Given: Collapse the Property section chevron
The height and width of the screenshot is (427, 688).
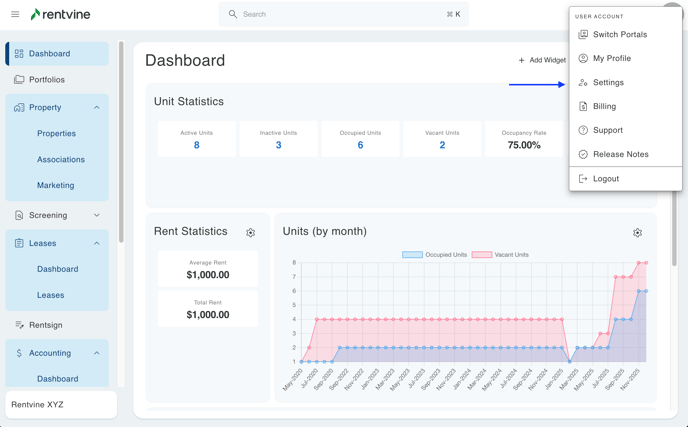Looking at the screenshot, I should pos(97,107).
